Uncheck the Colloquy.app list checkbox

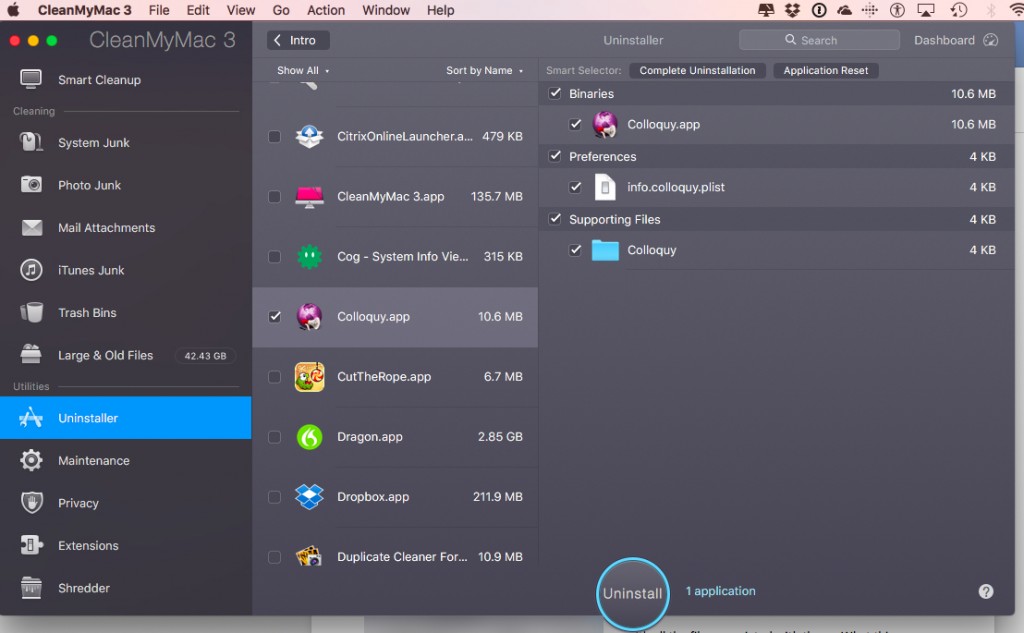tap(274, 316)
